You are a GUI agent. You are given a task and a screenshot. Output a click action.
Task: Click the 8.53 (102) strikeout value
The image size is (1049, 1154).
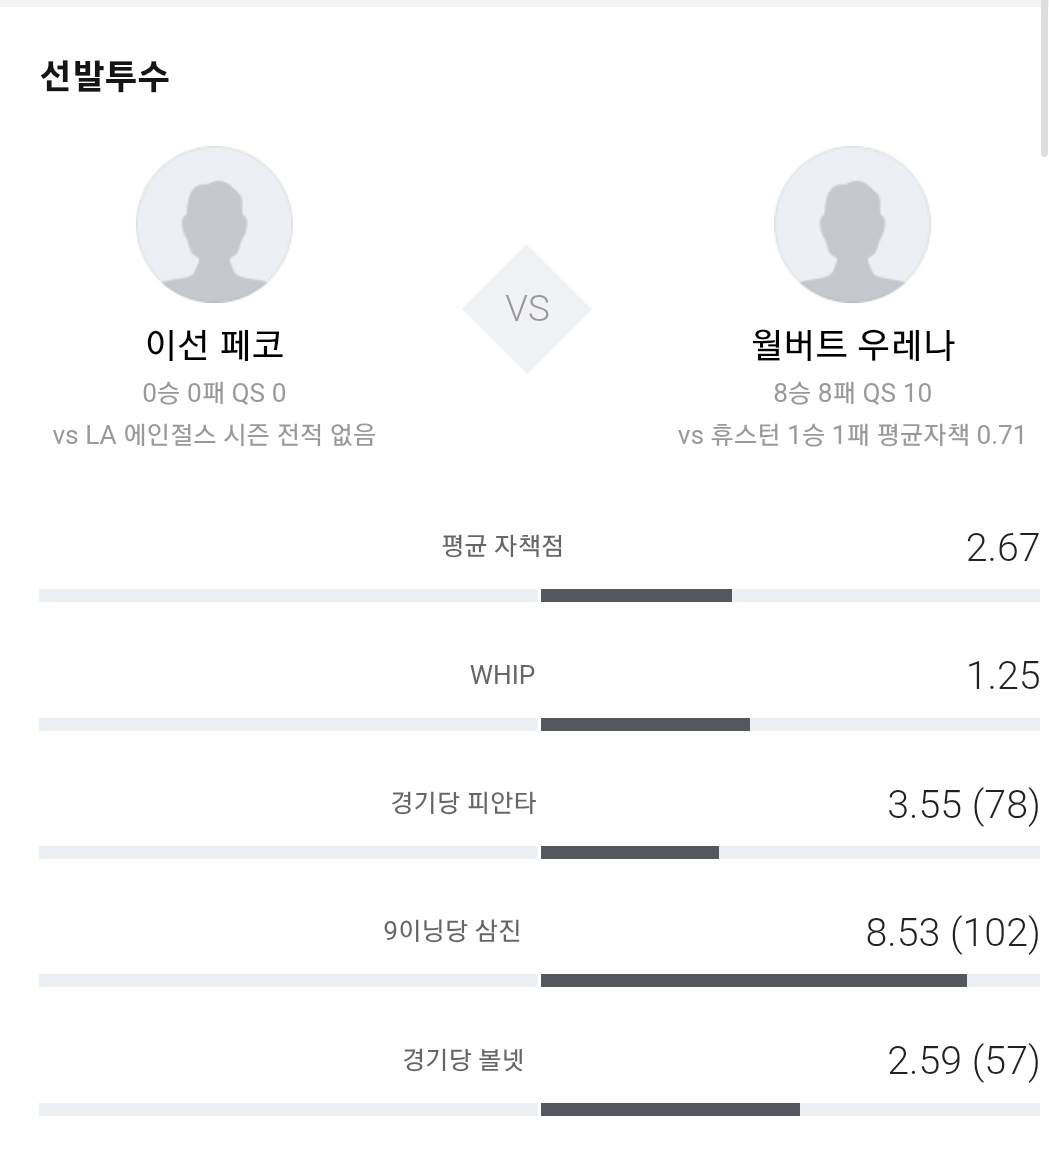tap(953, 932)
